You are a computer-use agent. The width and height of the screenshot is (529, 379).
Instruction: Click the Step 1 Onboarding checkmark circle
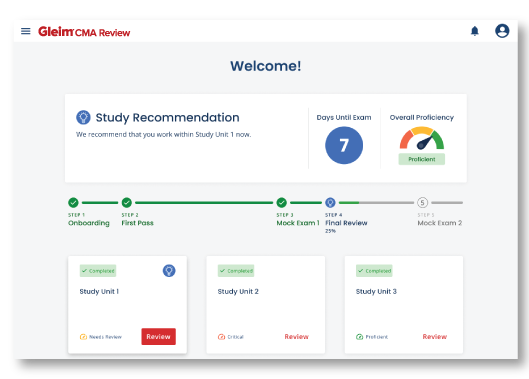pyautogui.click(x=73, y=202)
